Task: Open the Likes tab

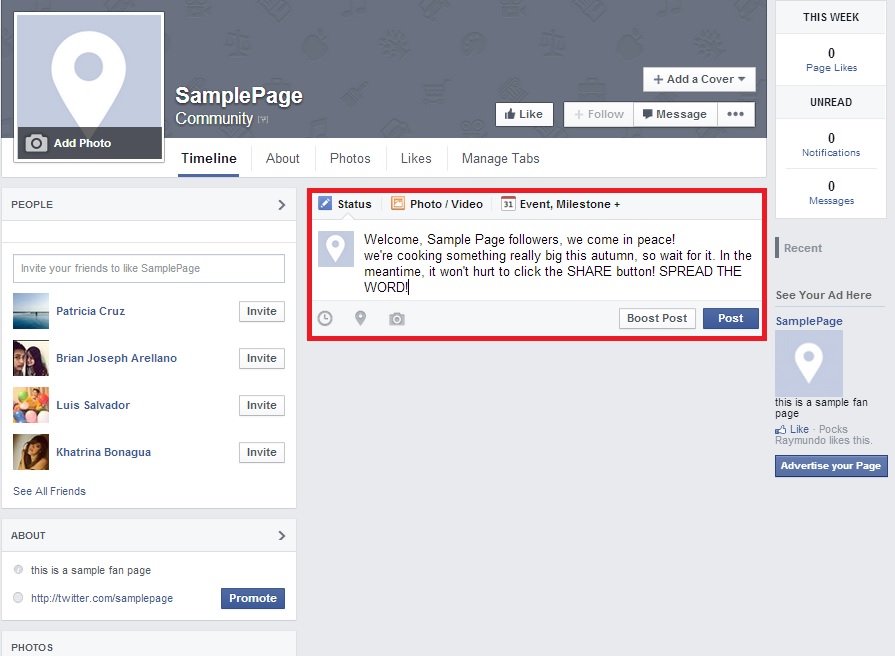Action: pyautogui.click(x=416, y=159)
